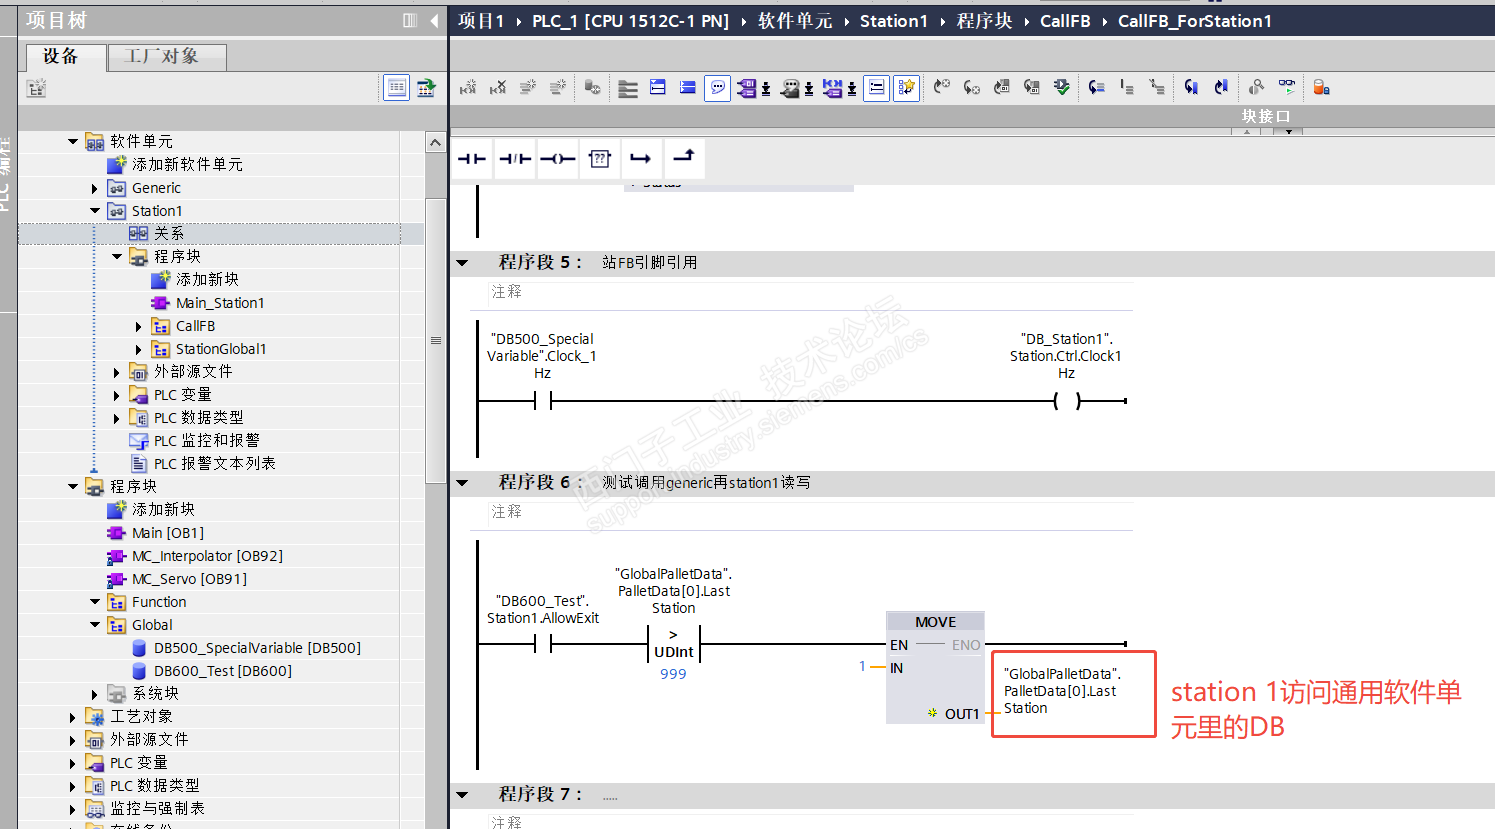Expand the Generic software unit node

pos(95,188)
